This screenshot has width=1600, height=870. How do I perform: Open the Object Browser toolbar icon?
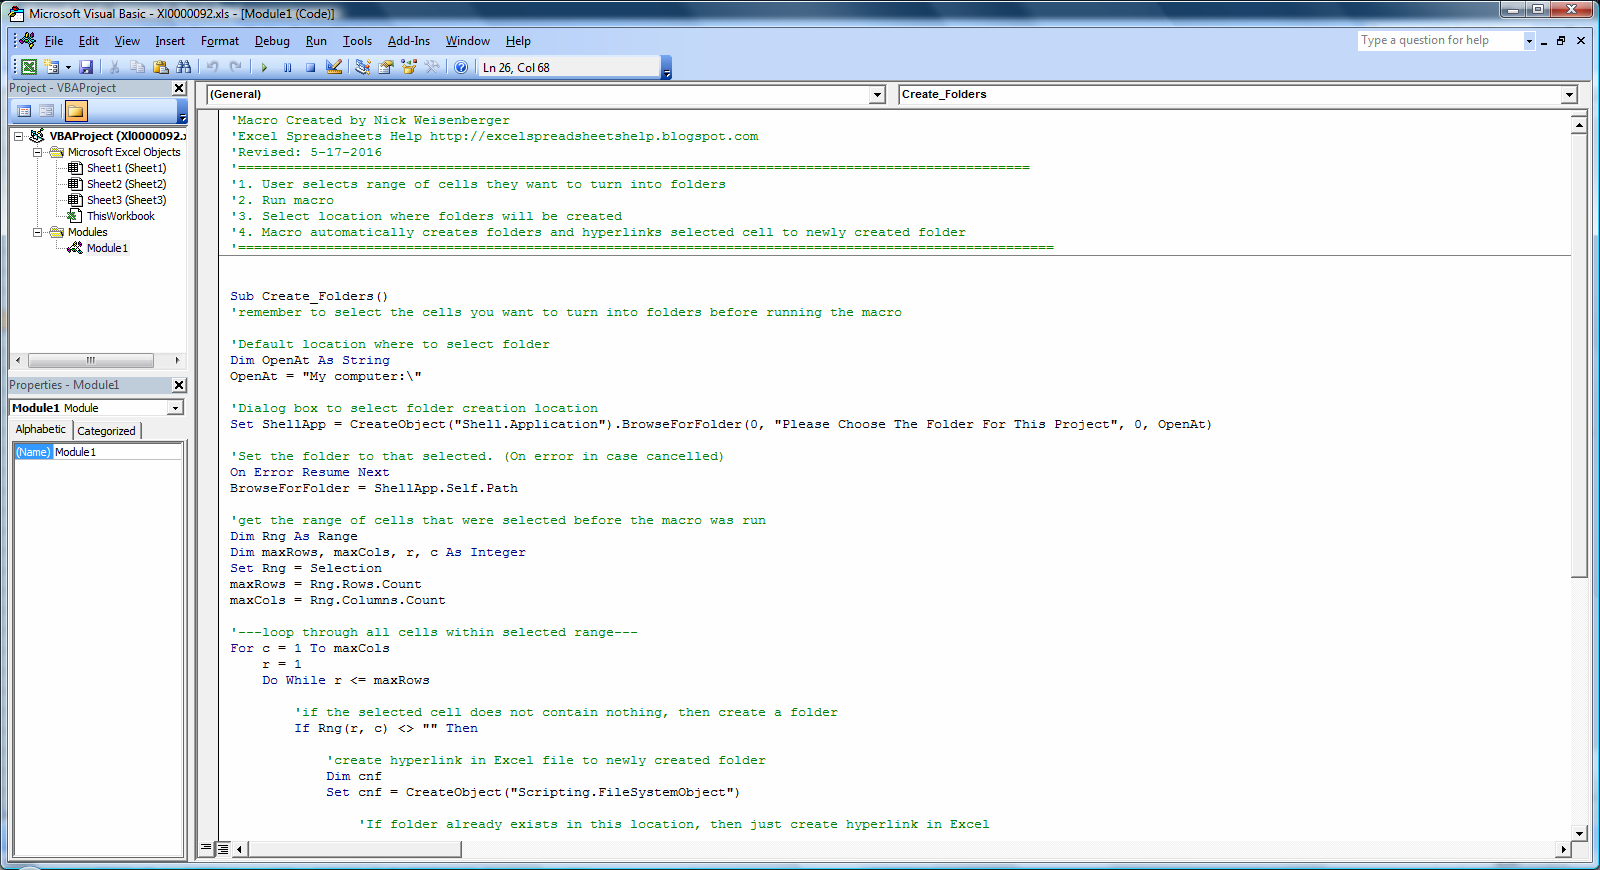408,67
